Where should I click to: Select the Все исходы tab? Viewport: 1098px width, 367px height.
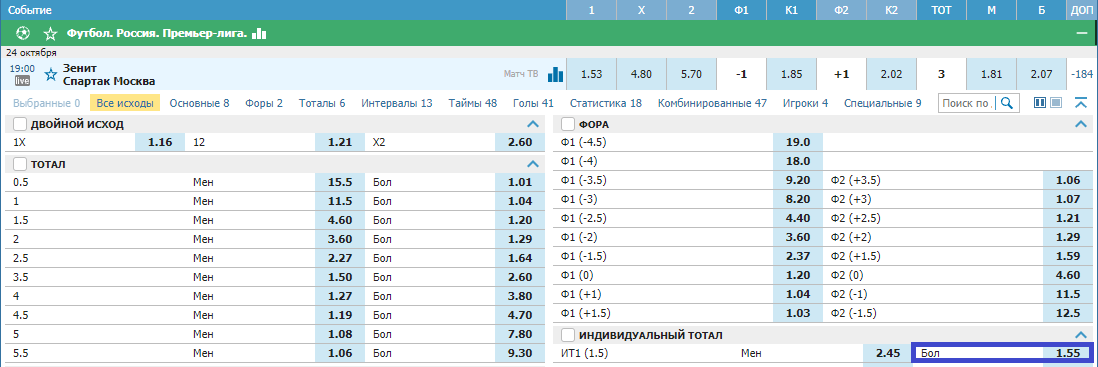point(125,103)
